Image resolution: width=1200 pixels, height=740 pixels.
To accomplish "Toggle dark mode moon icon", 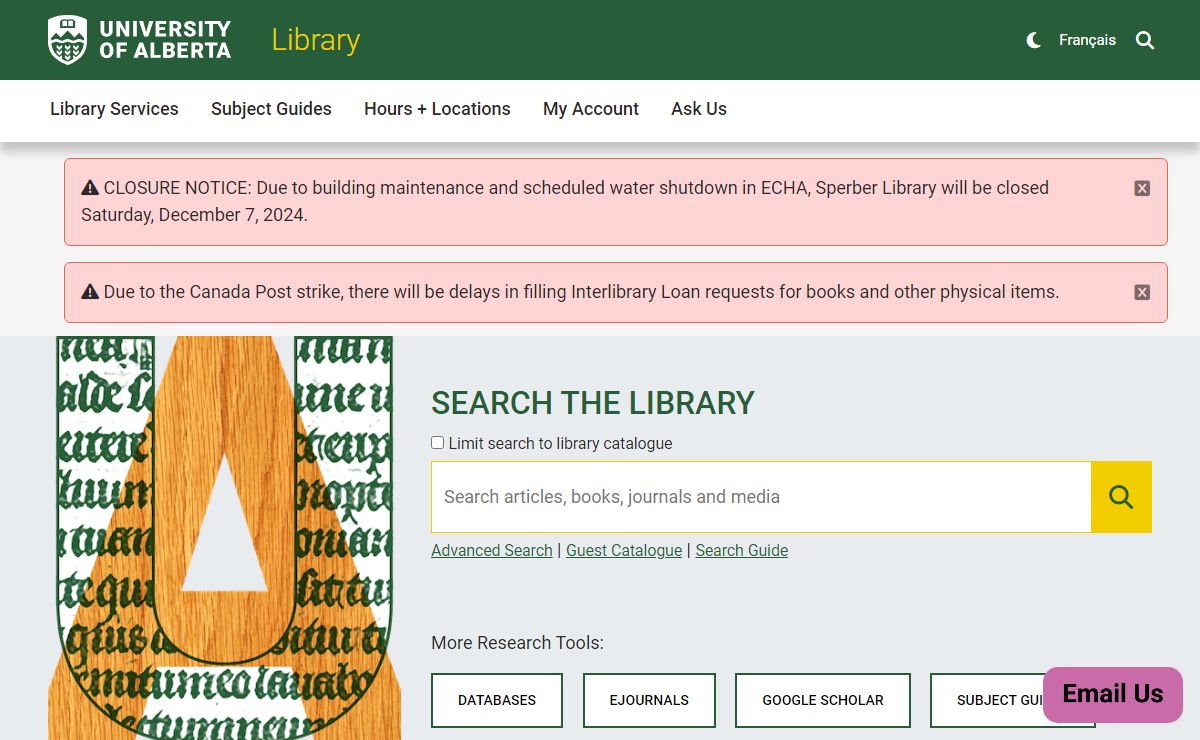I will pos(1034,40).
